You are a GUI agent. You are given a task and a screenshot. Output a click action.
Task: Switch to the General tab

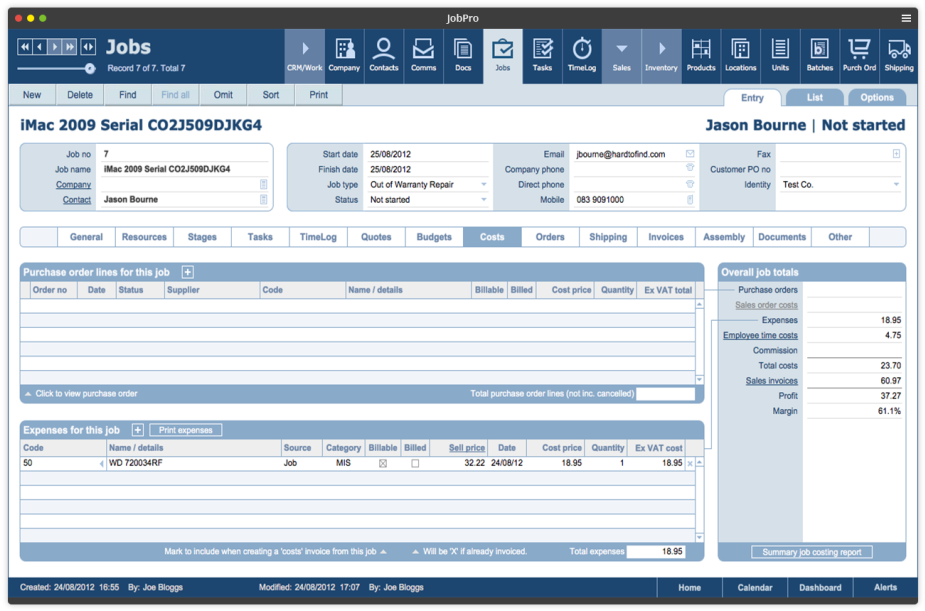pyautogui.click(x=86, y=237)
